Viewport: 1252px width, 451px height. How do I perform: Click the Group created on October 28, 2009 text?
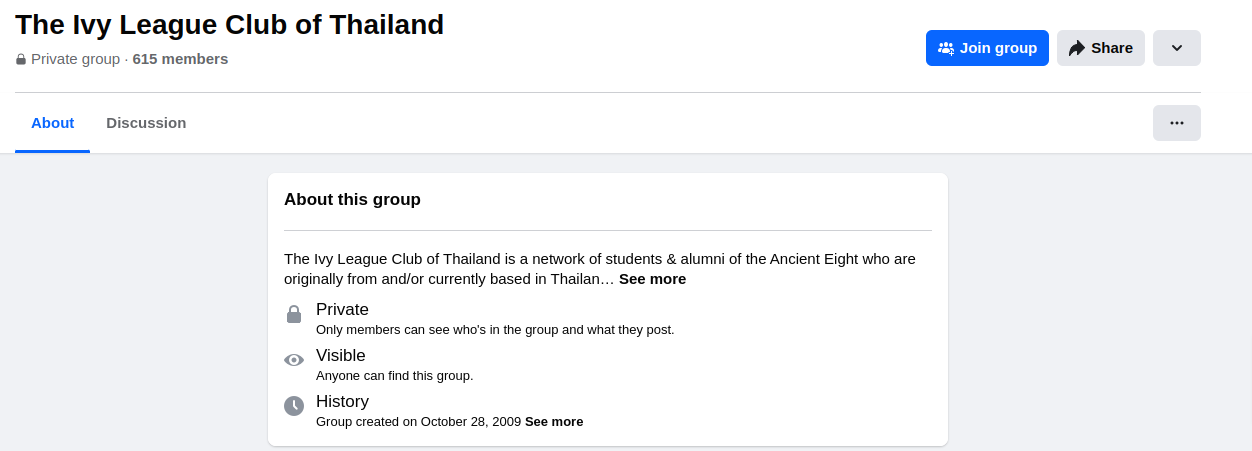(418, 422)
